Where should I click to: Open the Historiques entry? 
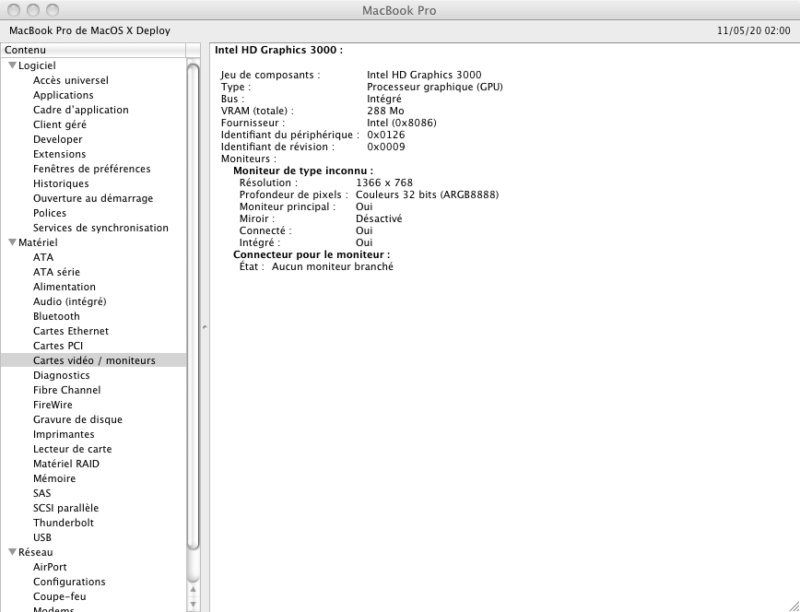click(61, 184)
